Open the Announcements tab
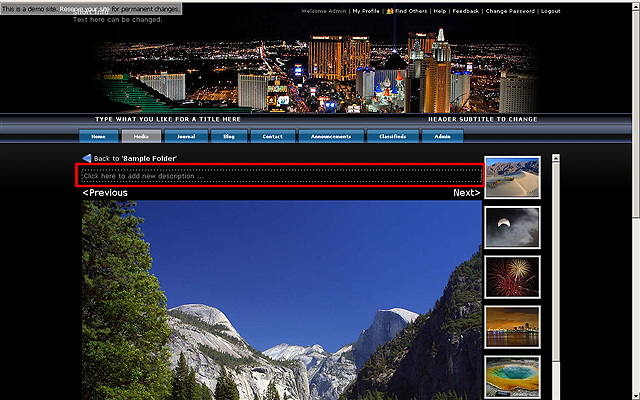This screenshot has height=400, width=640. tap(330, 136)
